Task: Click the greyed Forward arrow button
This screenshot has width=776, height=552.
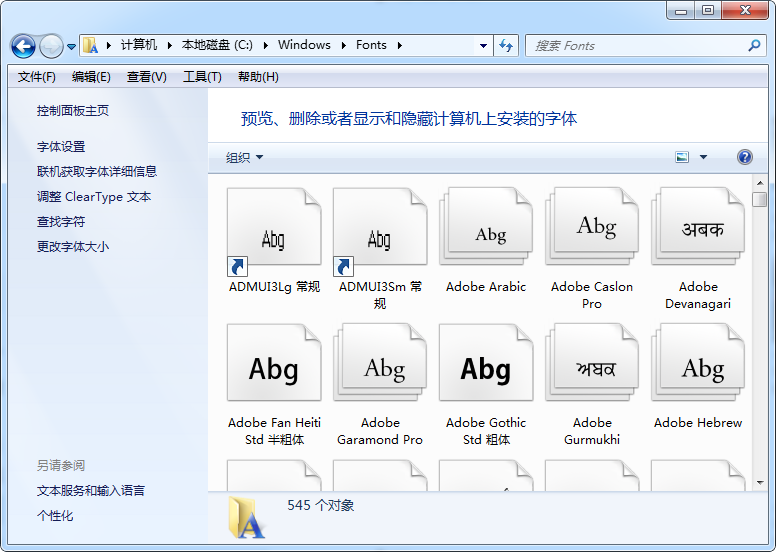Action: [51, 47]
